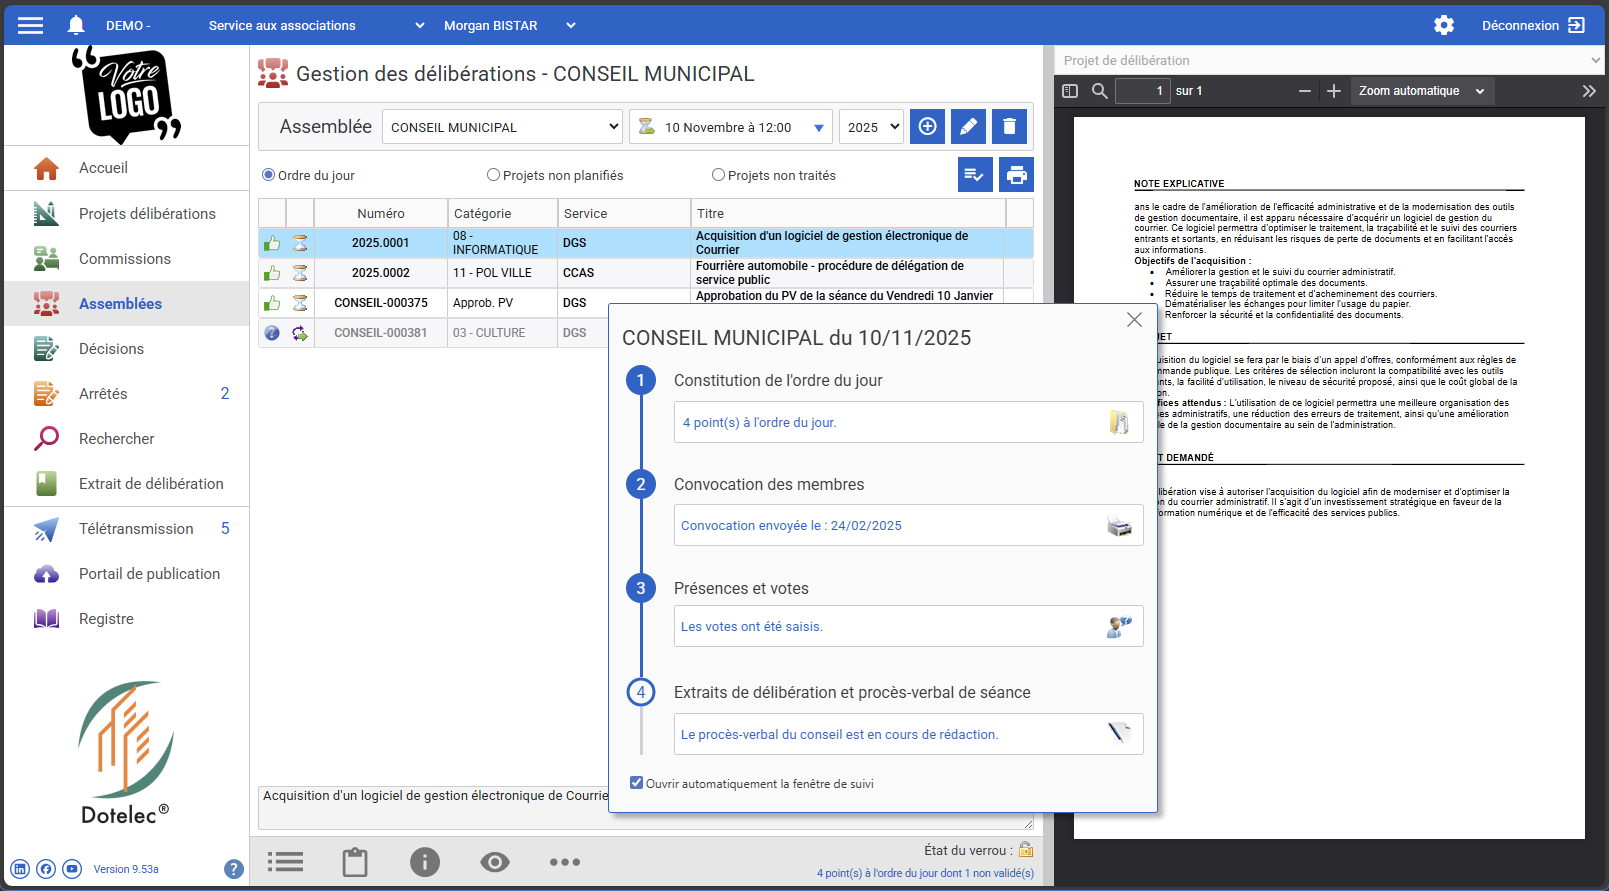The width and height of the screenshot is (1609, 891).
Task: Select 'Projets non planifiés' radio option
Action: pyautogui.click(x=493, y=175)
